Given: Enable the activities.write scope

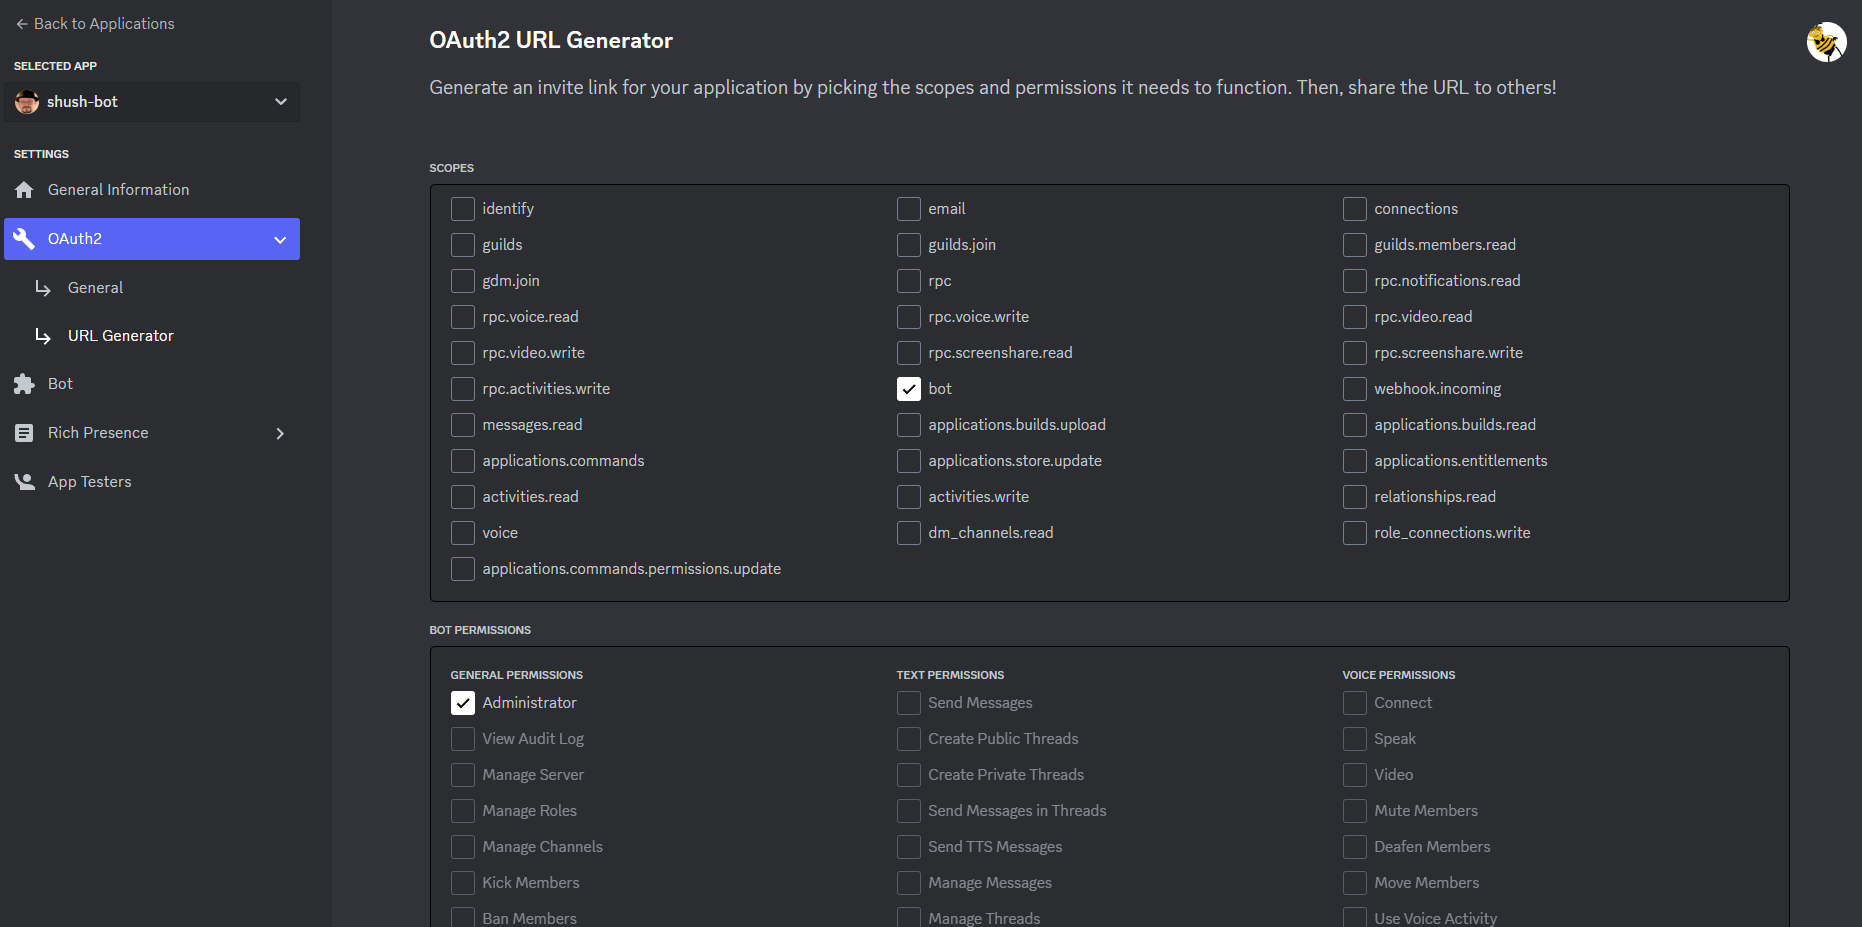Looking at the screenshot, I should (x=908, y=497).
